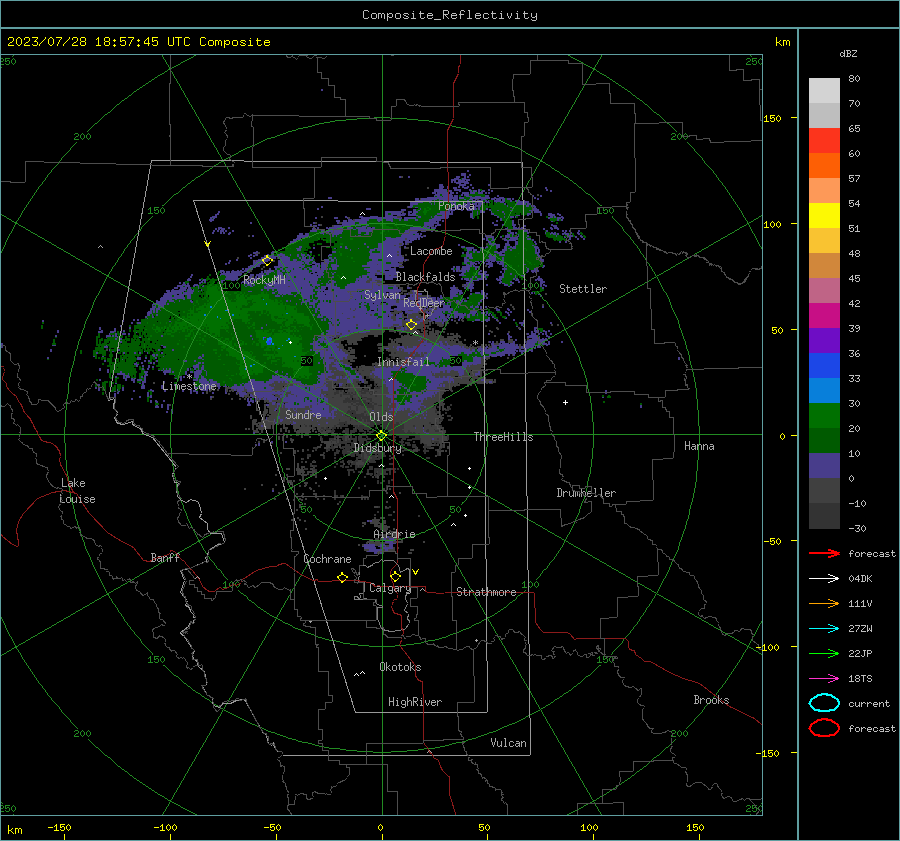Image resolution: width=900 pixels, height=841 pixels.
Task: Click the Banff label
Action: point(165,558)
